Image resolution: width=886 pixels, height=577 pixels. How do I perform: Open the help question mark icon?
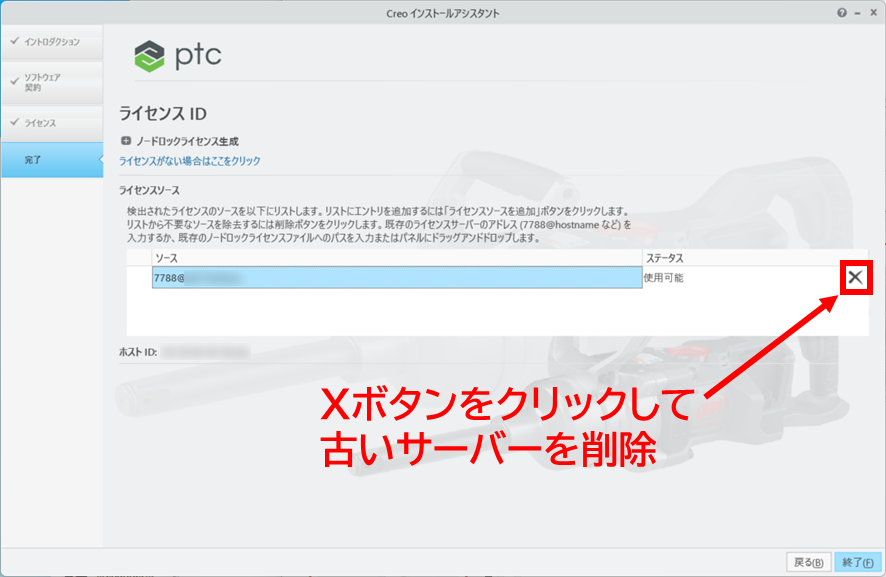tap(842, 13)
